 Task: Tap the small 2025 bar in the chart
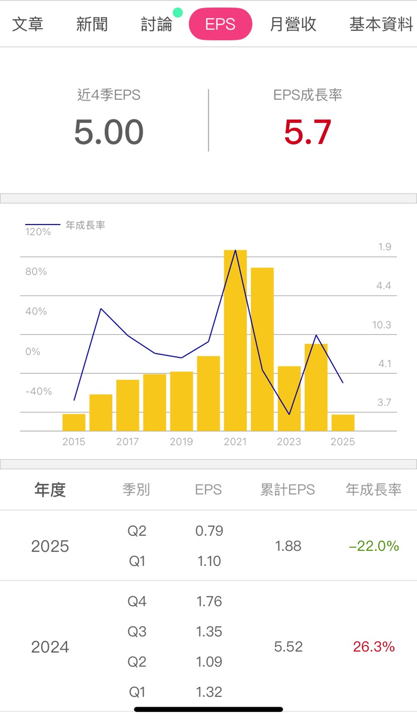pyautogui.click(x=343, y=422)
